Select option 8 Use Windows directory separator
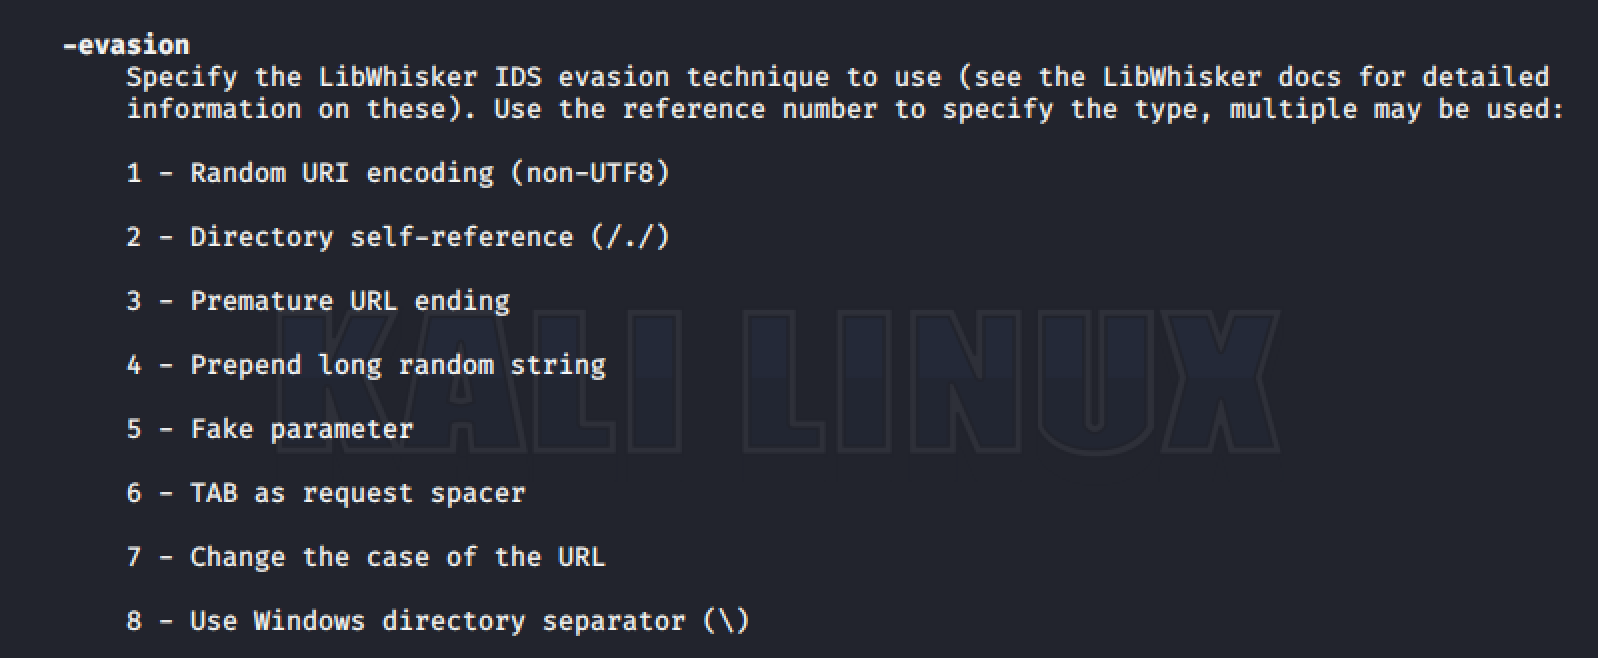The width and height of the screenshot is (1598, 658). pos(437,621)
